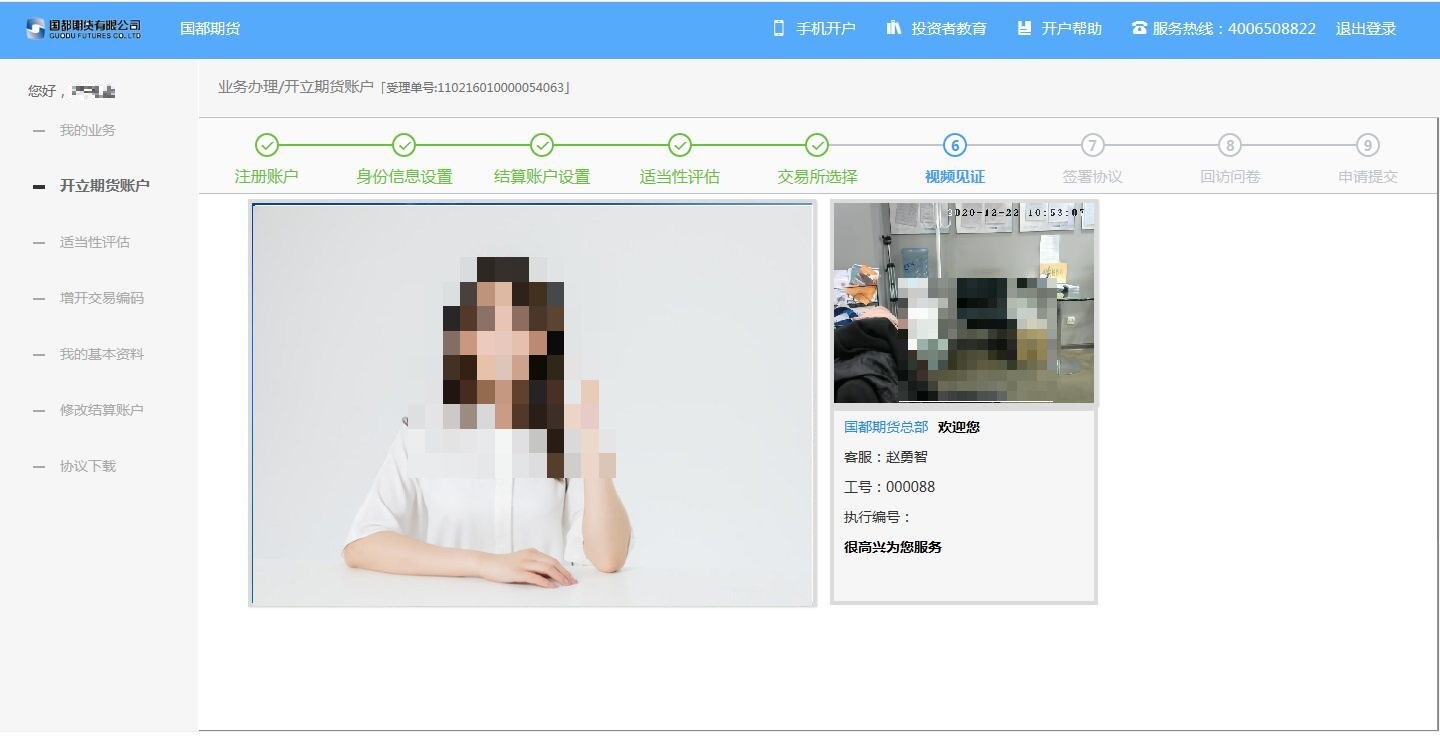Image resolution: width=1440 pixels, height=736 pixels.
Task: Select 我的业务 in the sidebar
Action: tap(87, 130)
